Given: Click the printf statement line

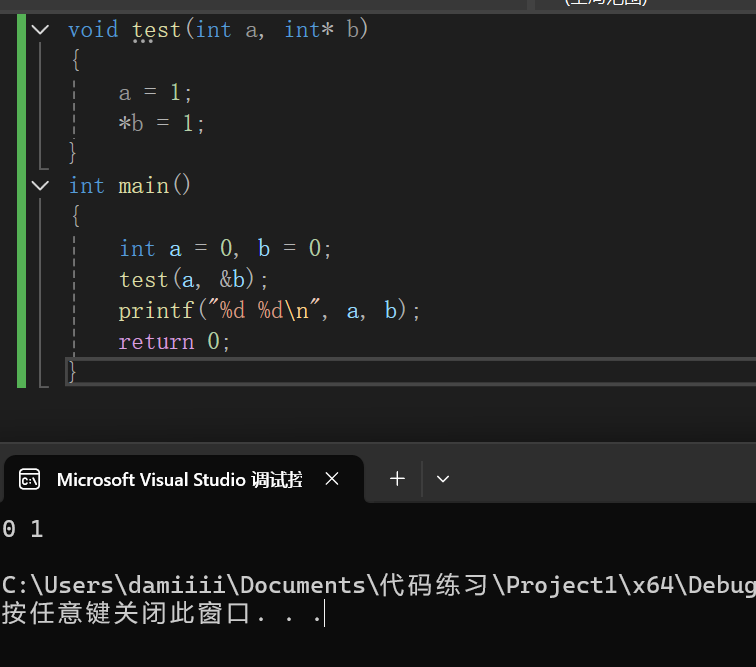Looking at the screenshot, I should point(270,311).
